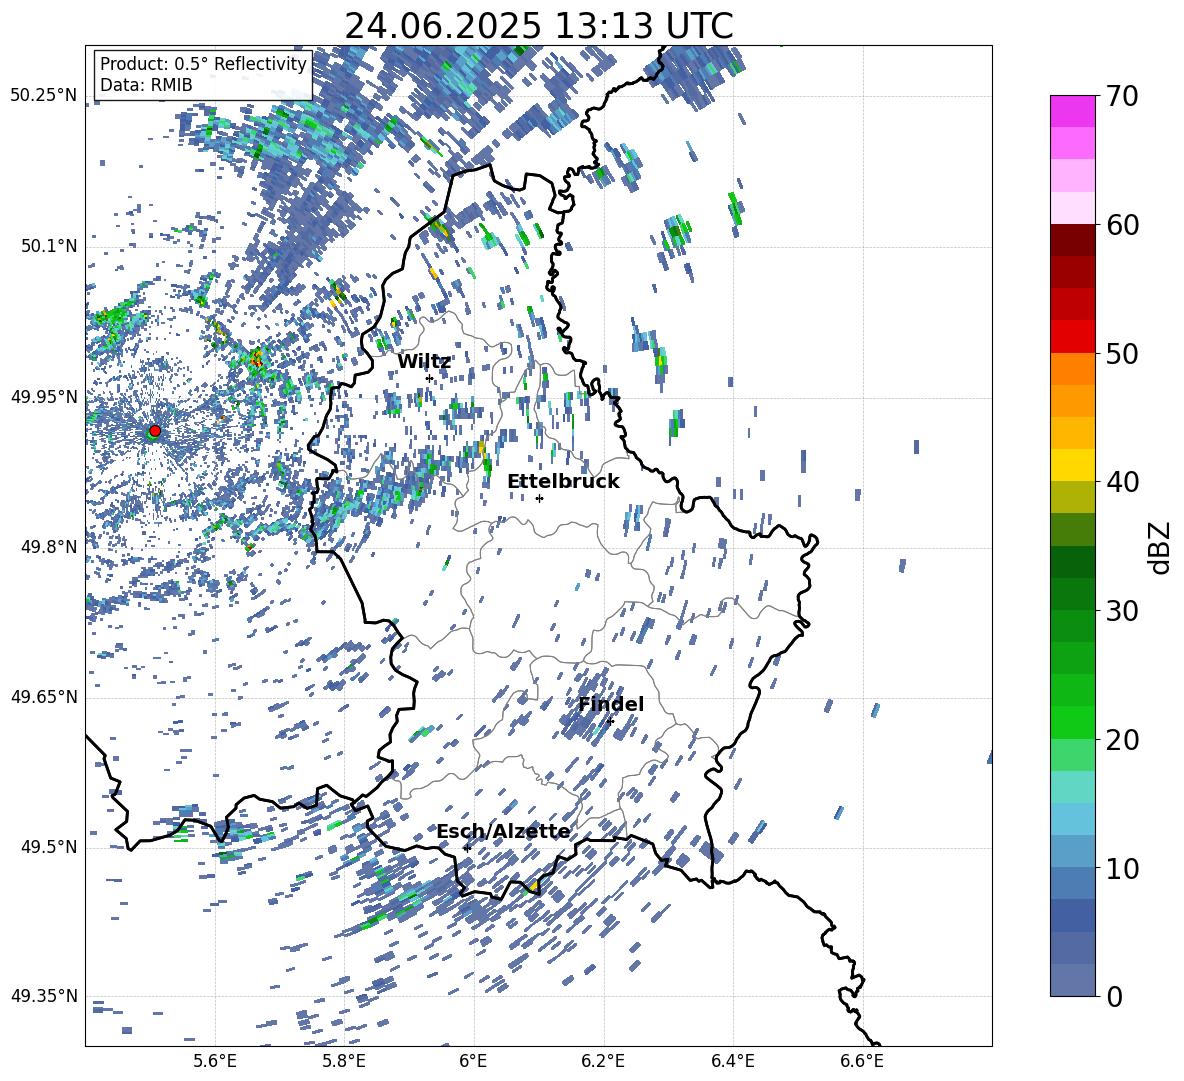Click the 49.8°N latitude label
The width and height of the screenshot is (1184, 1081).
pos(48,547)
